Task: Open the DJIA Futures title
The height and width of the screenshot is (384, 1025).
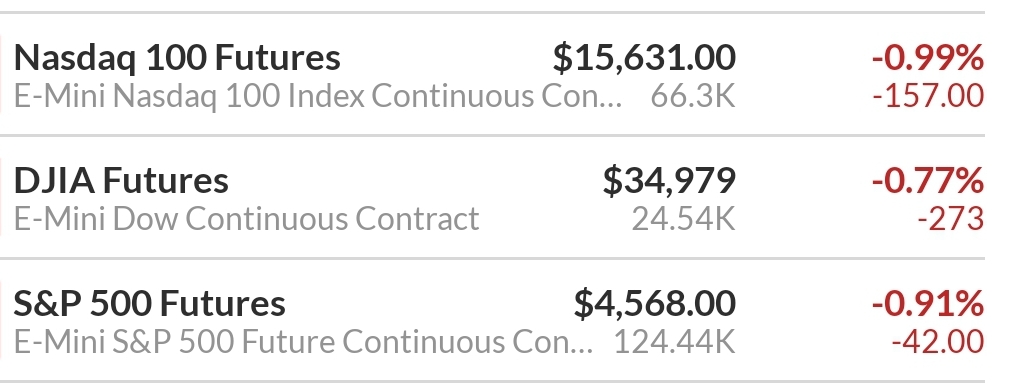Action: [121, 181]
